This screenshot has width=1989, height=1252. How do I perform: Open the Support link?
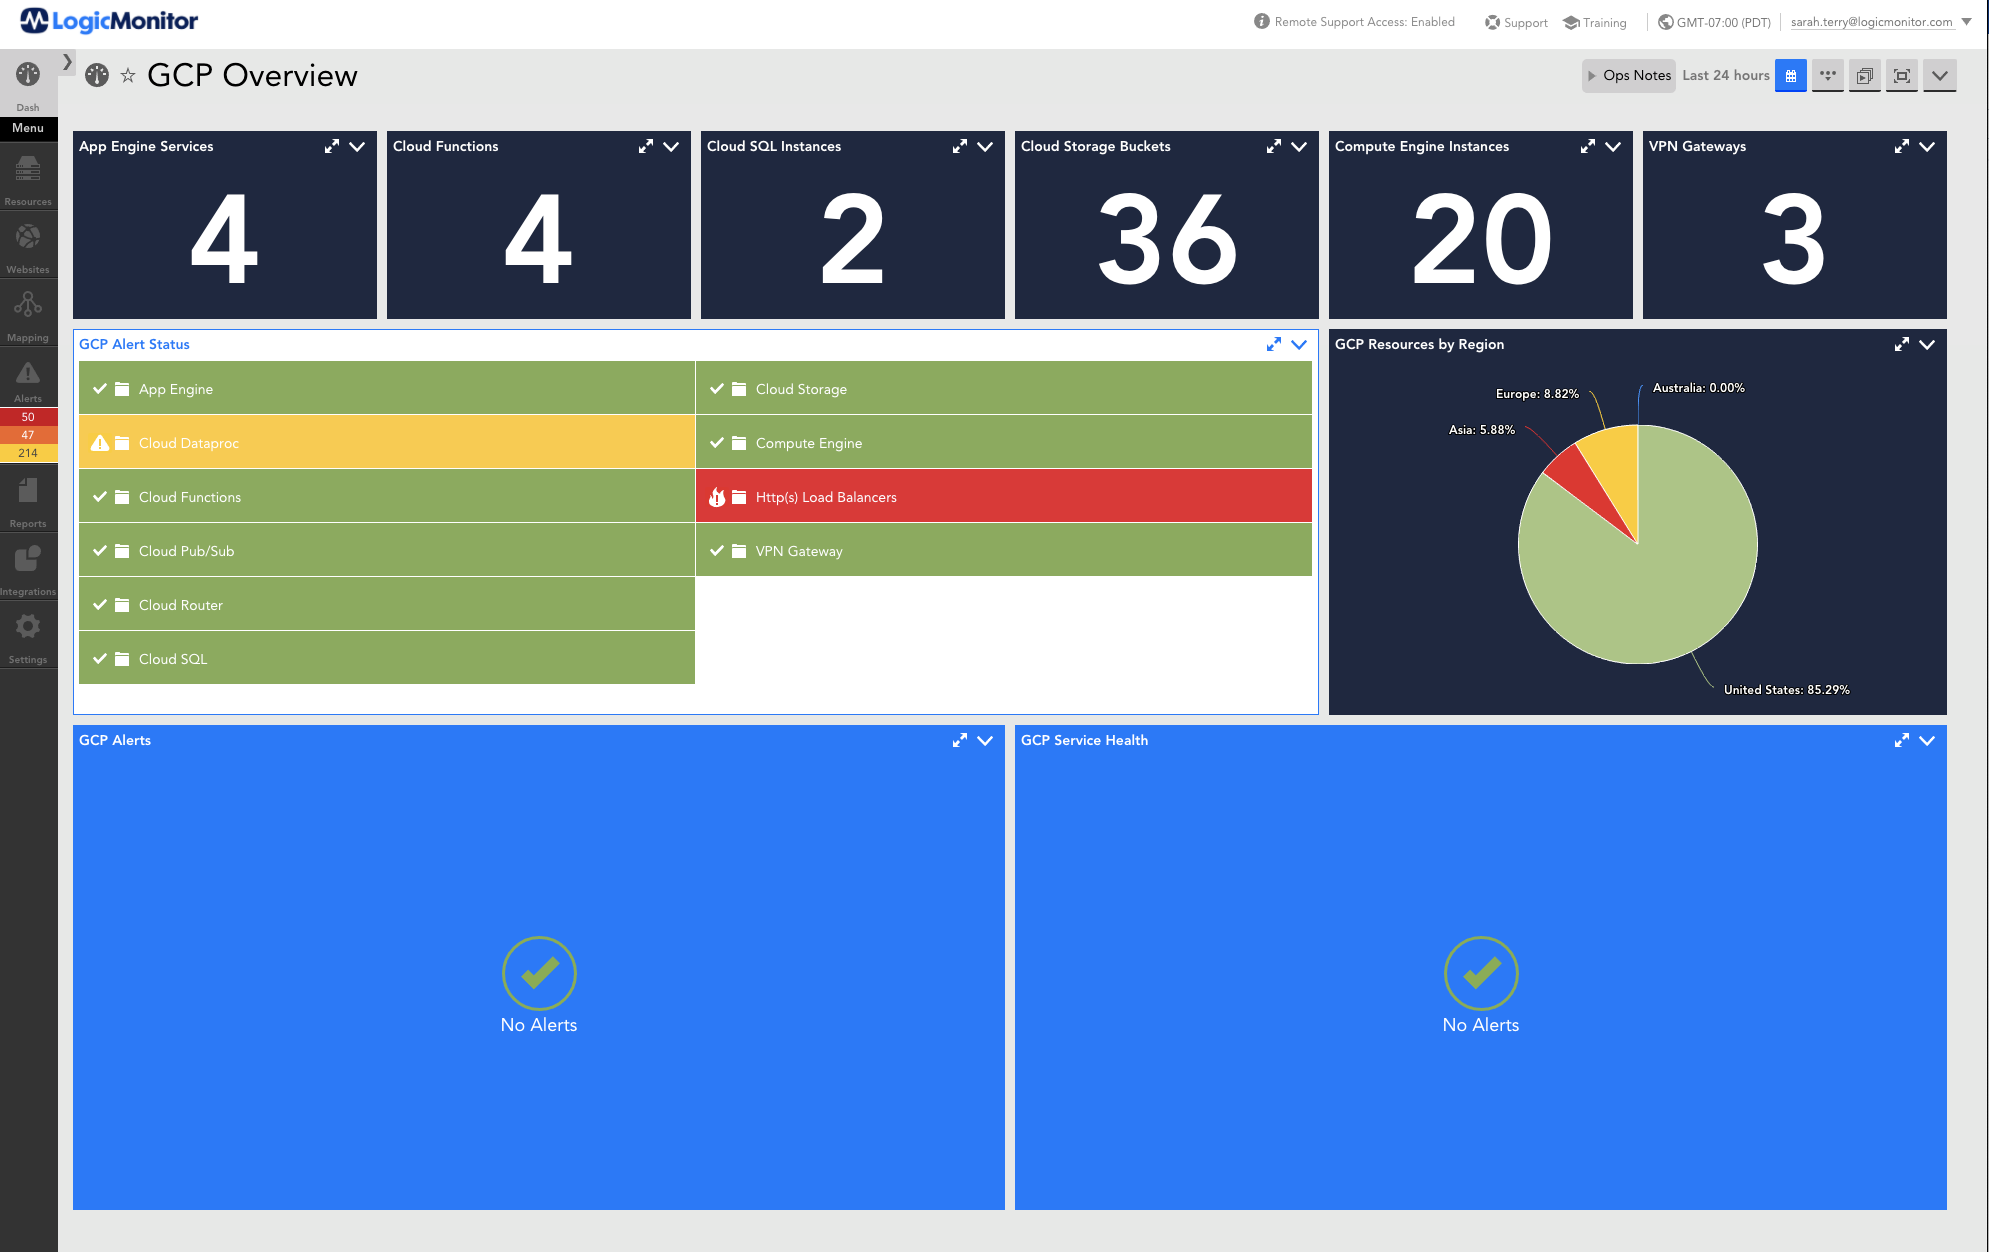[1516, 22]
